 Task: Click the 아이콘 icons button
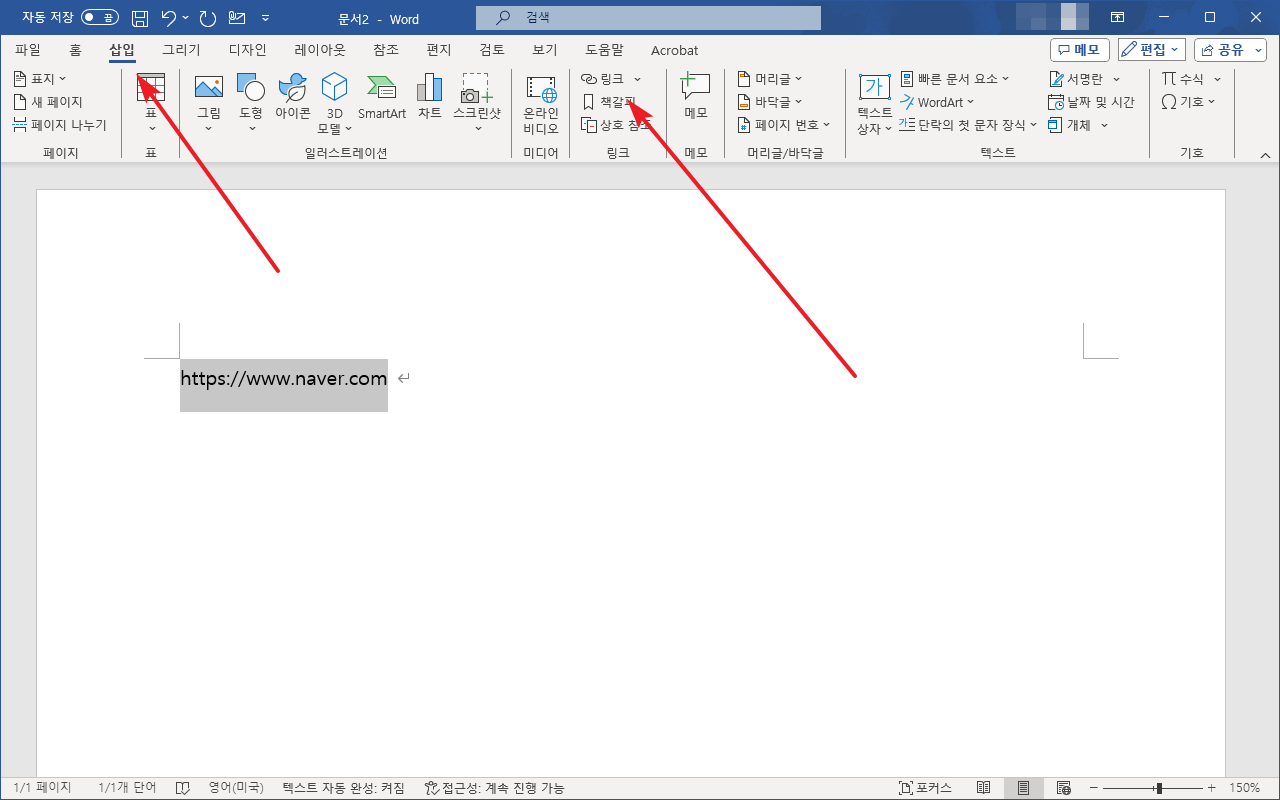[x=293, y=97]
